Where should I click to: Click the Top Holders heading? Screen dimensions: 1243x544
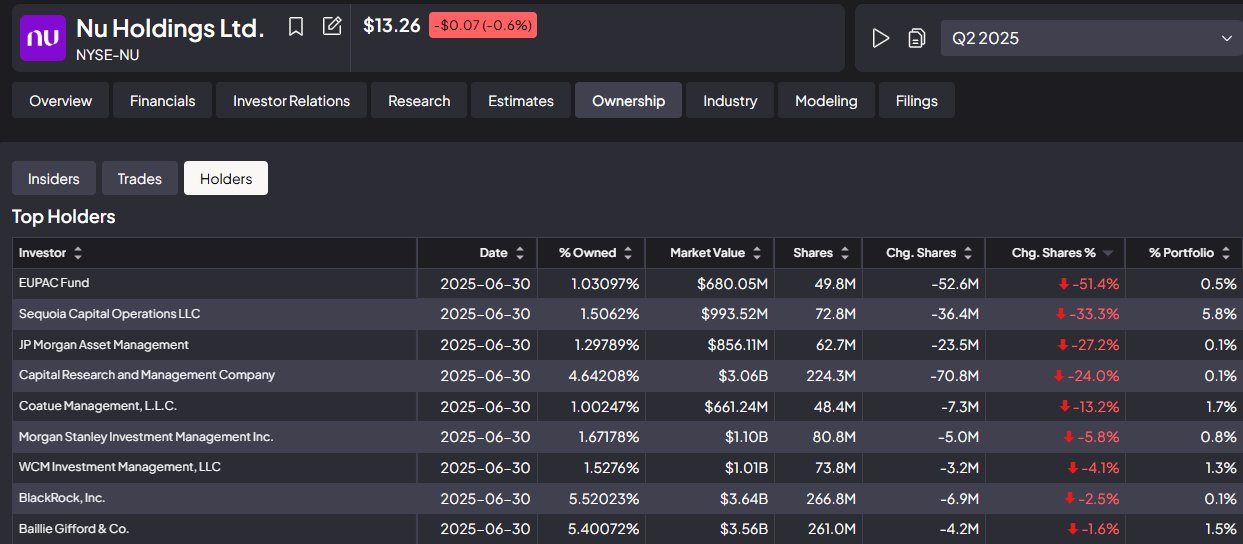(x=64, y=216)
